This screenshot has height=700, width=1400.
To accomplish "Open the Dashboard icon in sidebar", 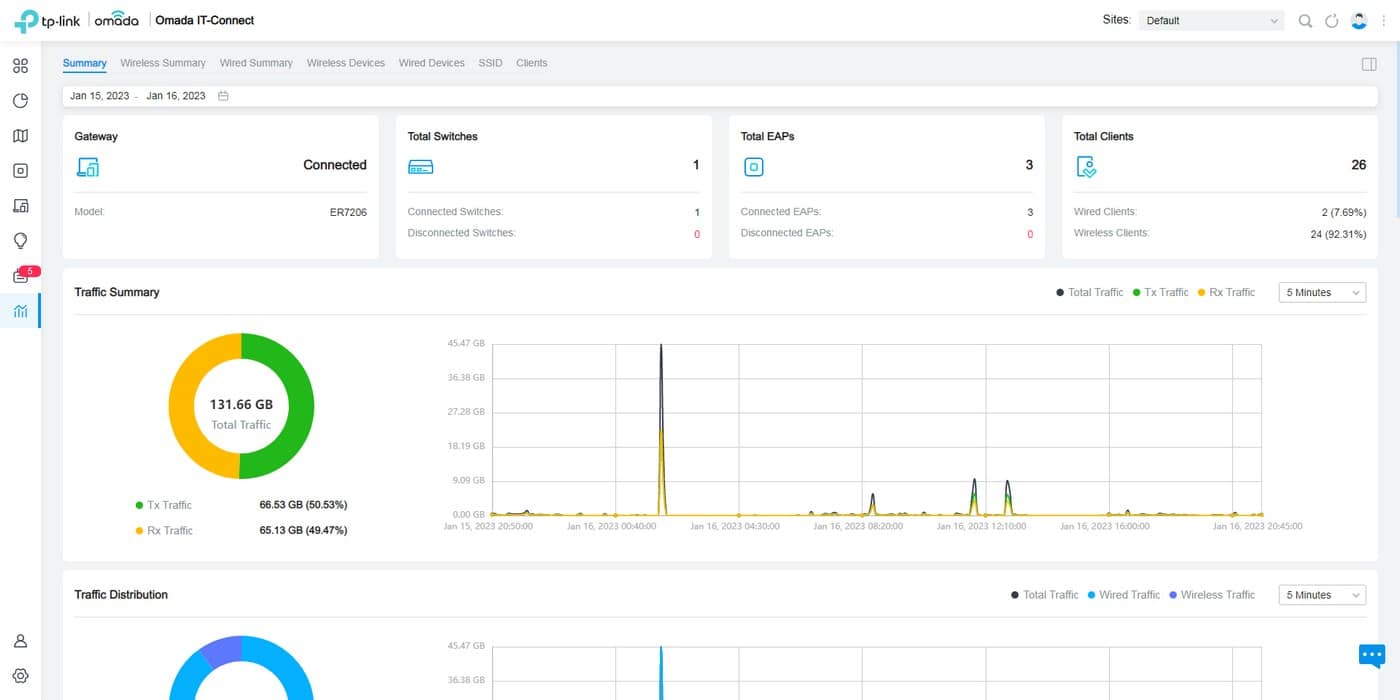I will point(20,66).
